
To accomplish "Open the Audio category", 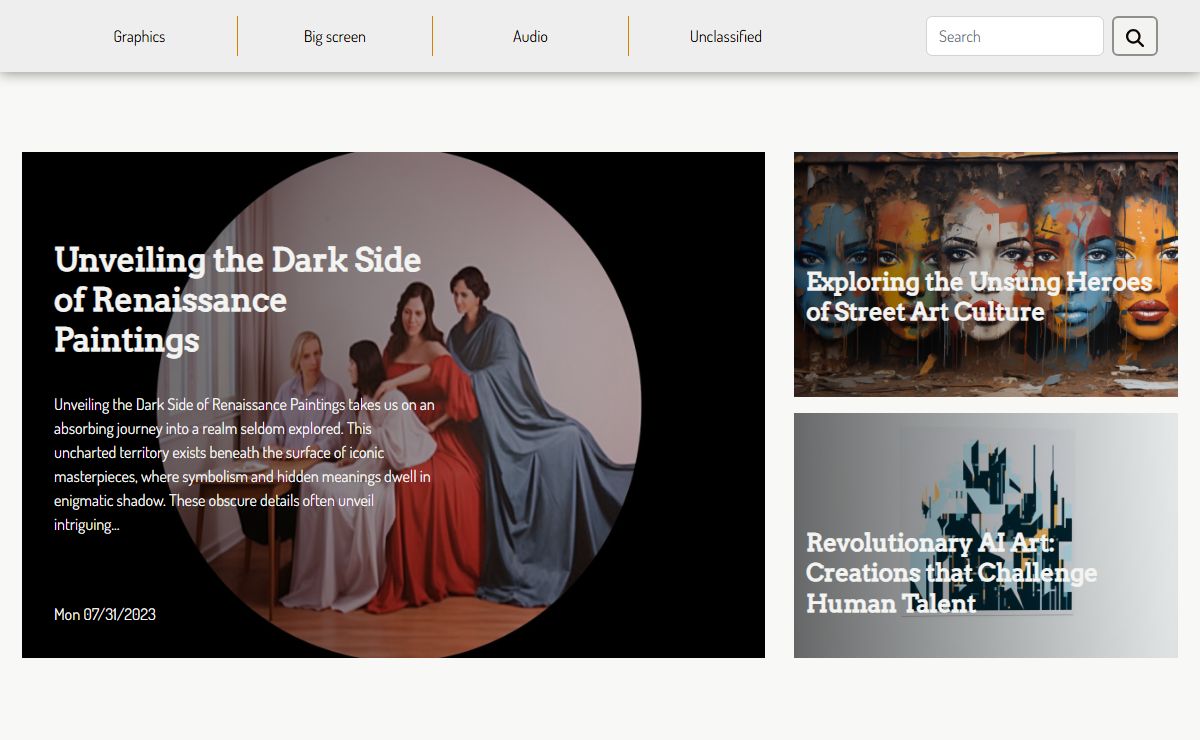I will pyautogui.click(x=530, y=37).
